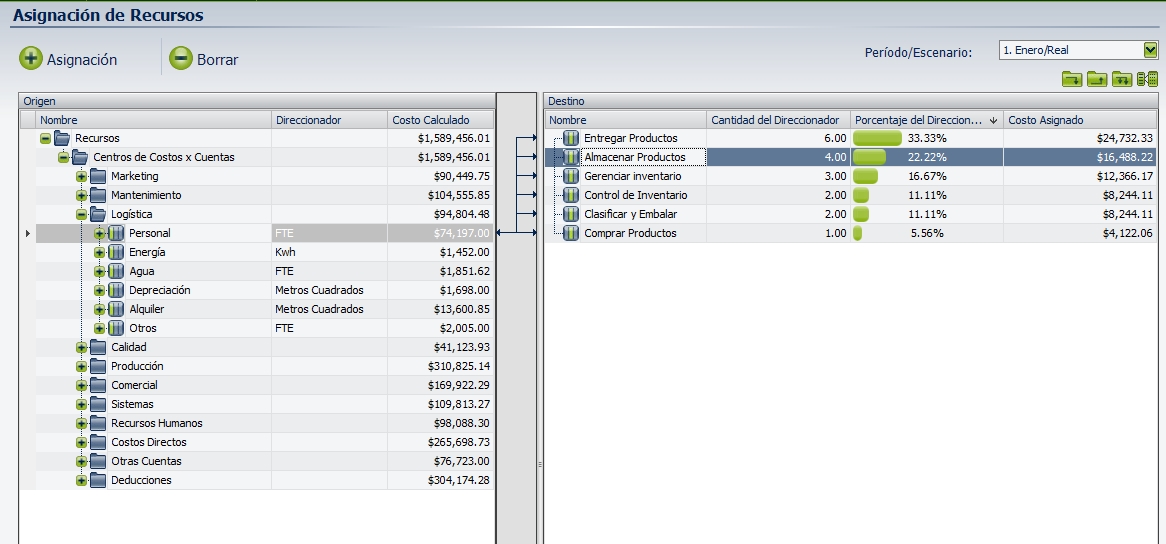Select the Calidad tree row
Viewport: 1166px width, 544px height.
[x=264, y=347]
